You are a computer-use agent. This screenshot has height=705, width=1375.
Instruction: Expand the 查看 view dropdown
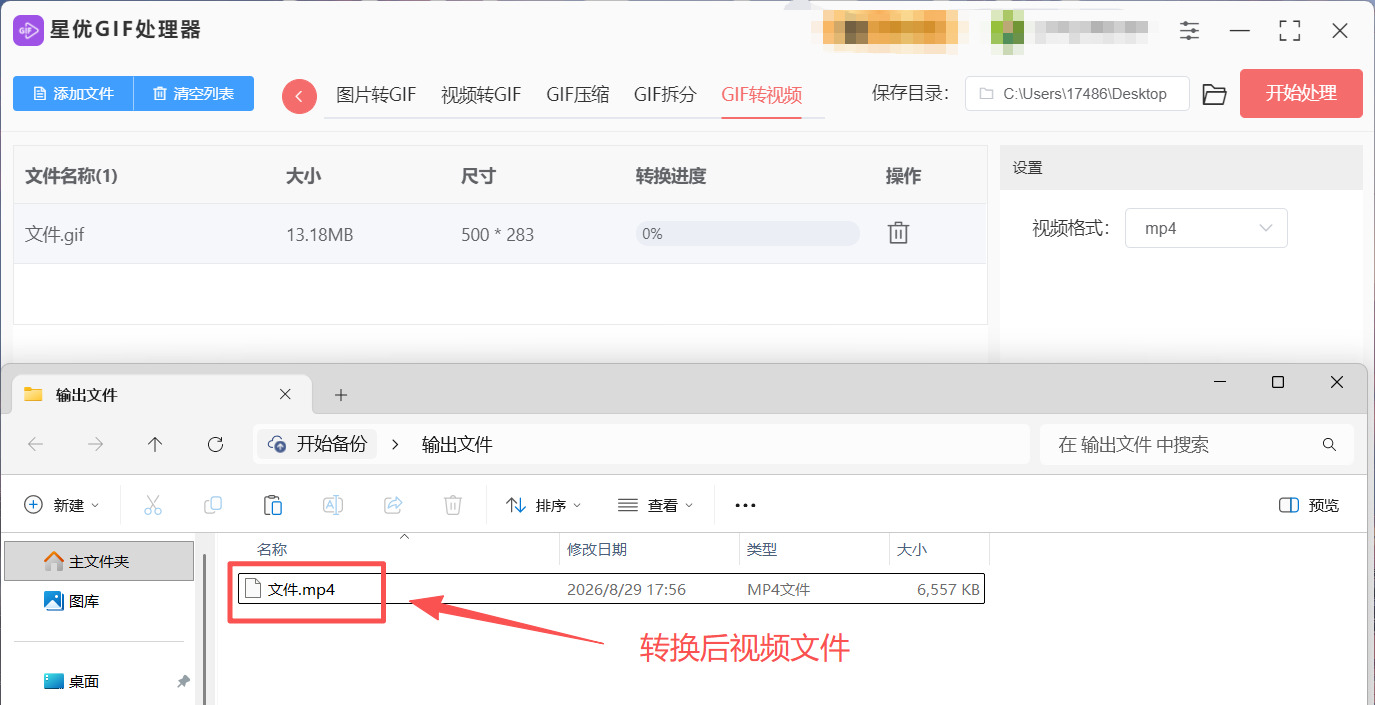coord(656,505)
